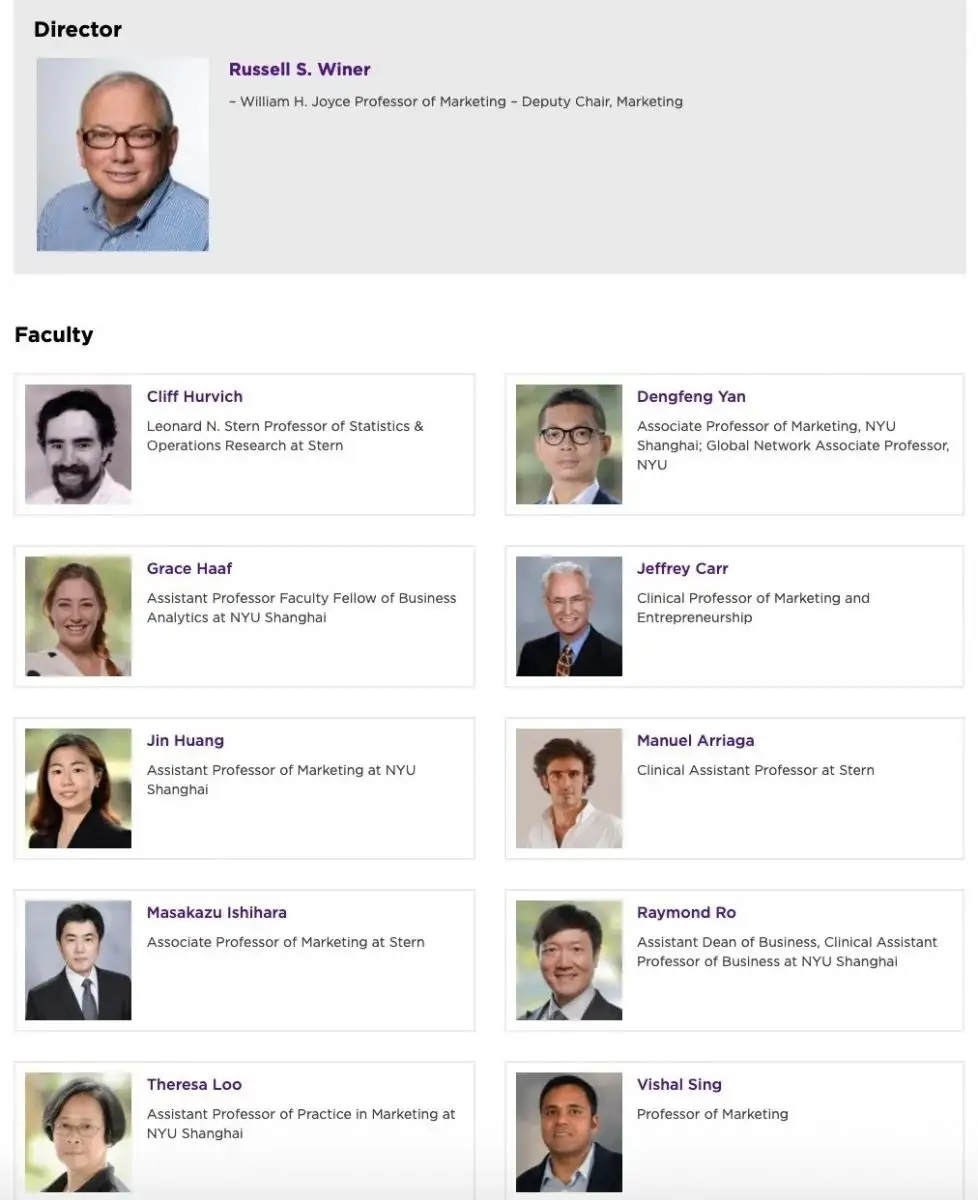Click Masakazu Ishihara's headshot
This screenshot has height=1200, width=978.
tap(78, 960)
